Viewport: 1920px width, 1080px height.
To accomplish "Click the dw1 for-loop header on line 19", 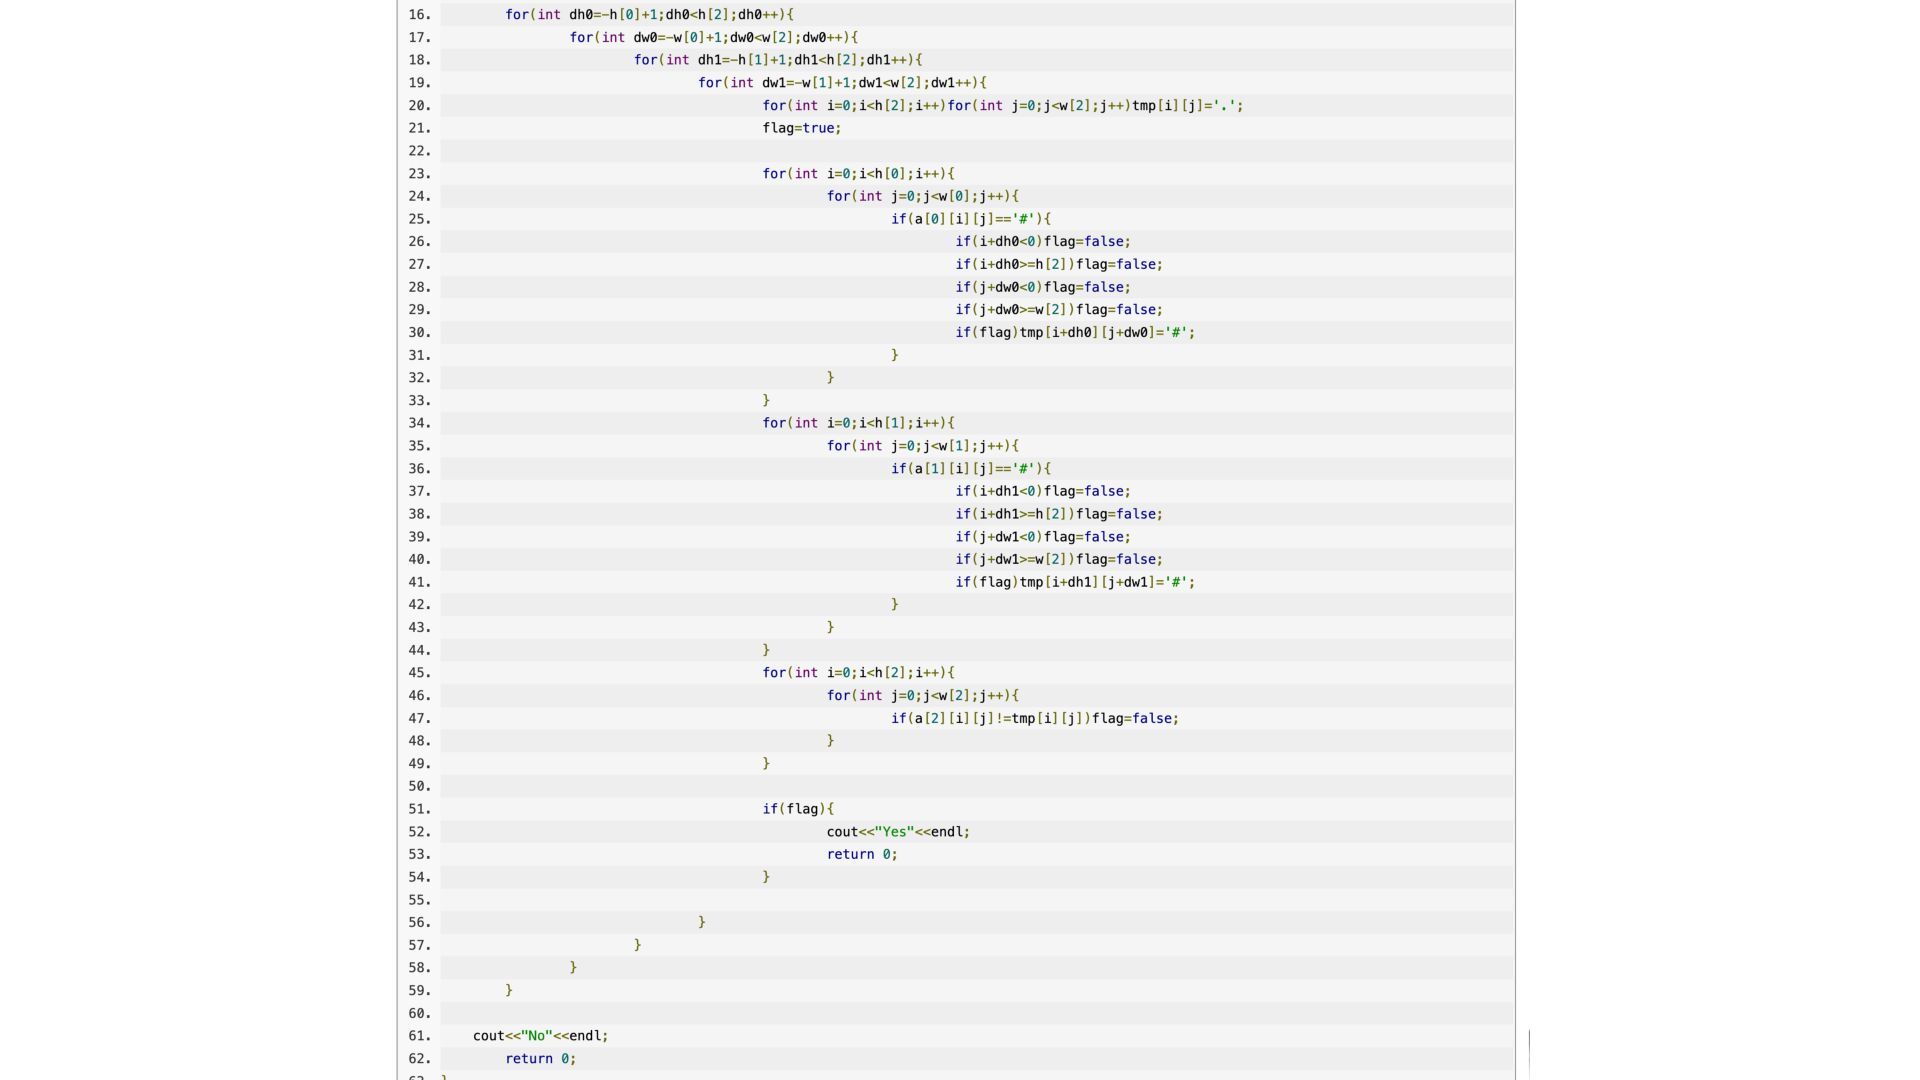I will coord(841,83).
